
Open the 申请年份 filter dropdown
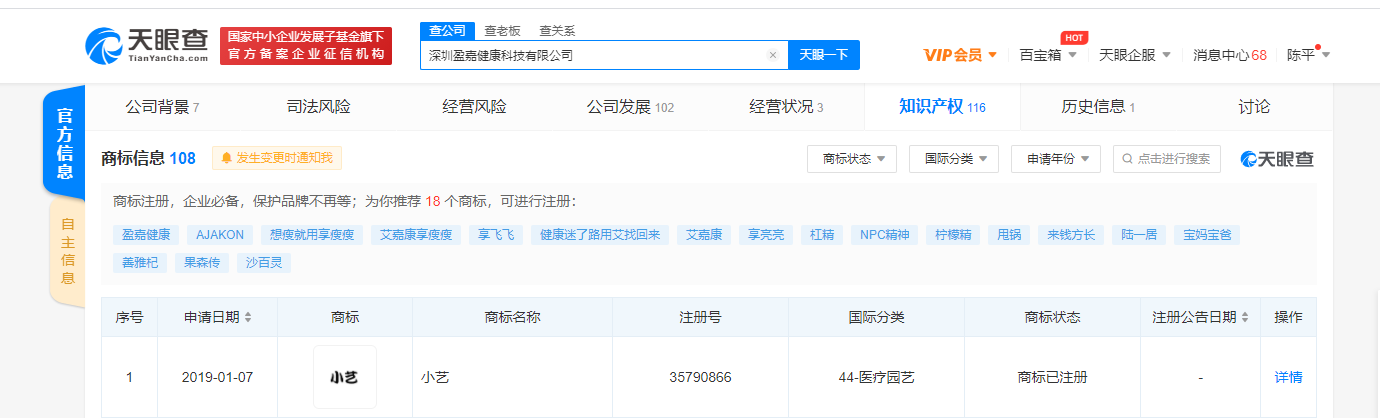(1056, 159)
